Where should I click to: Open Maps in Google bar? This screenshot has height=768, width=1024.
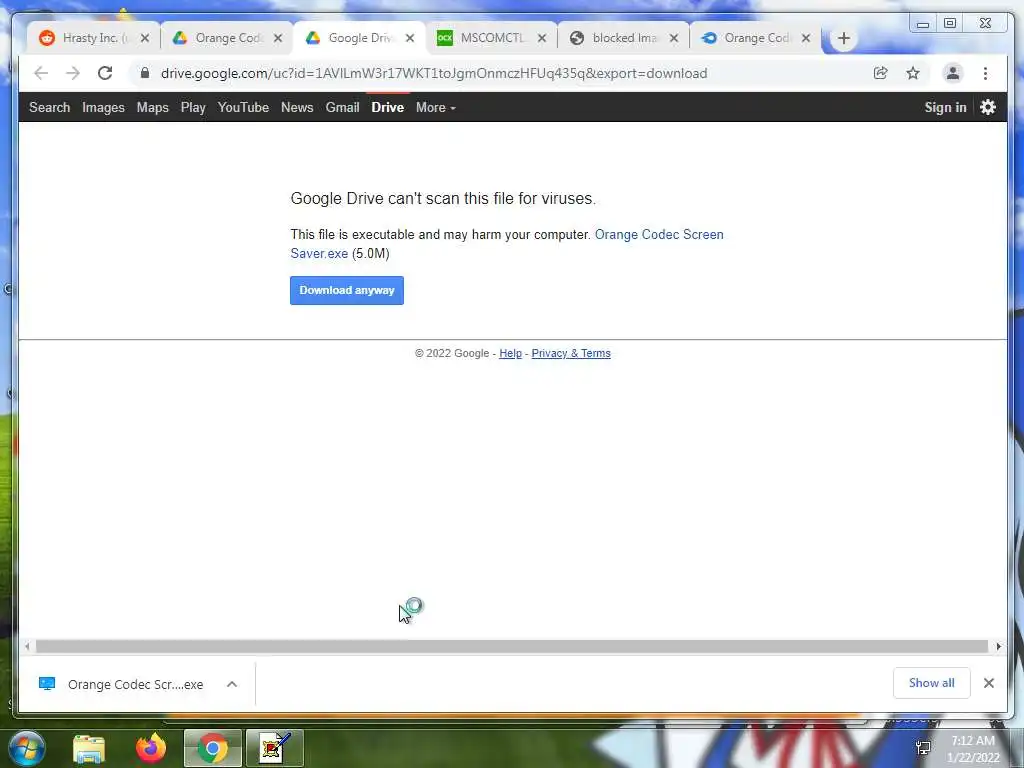pos(153,107)
